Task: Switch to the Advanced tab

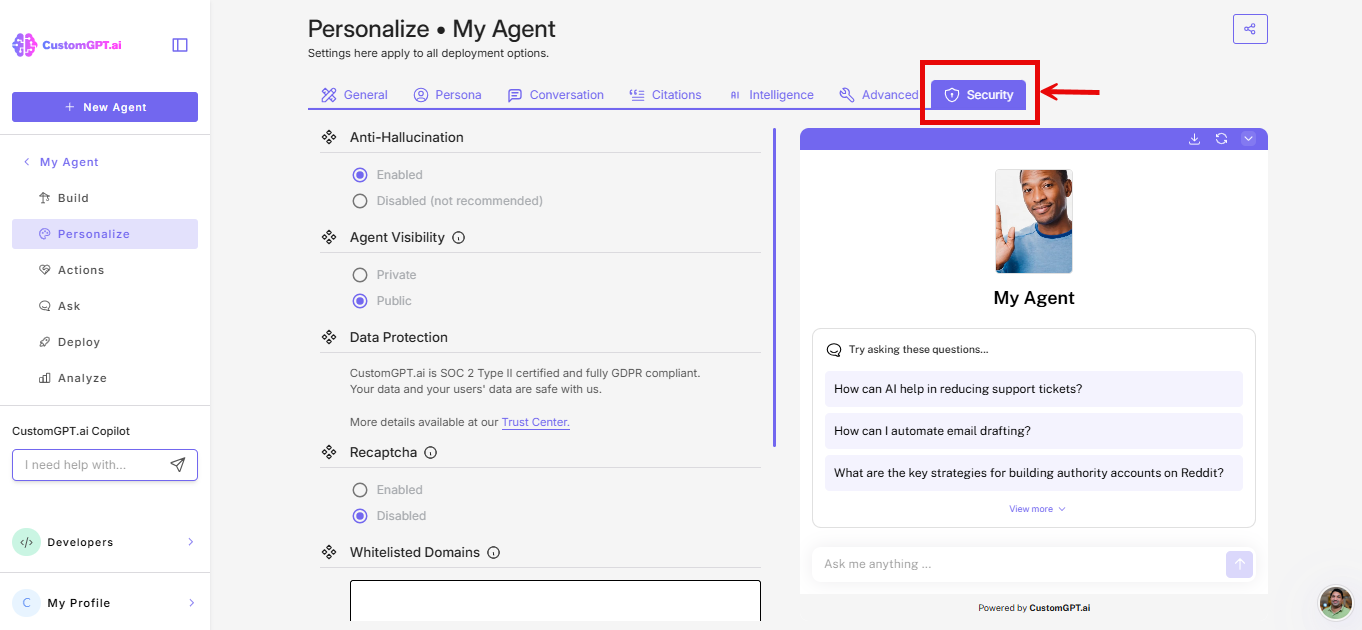Action: 878,95
